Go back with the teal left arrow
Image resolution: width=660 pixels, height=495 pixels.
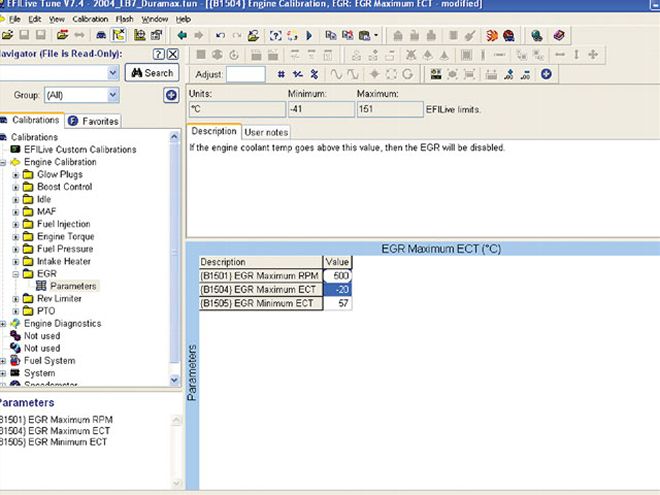[182, 35]
